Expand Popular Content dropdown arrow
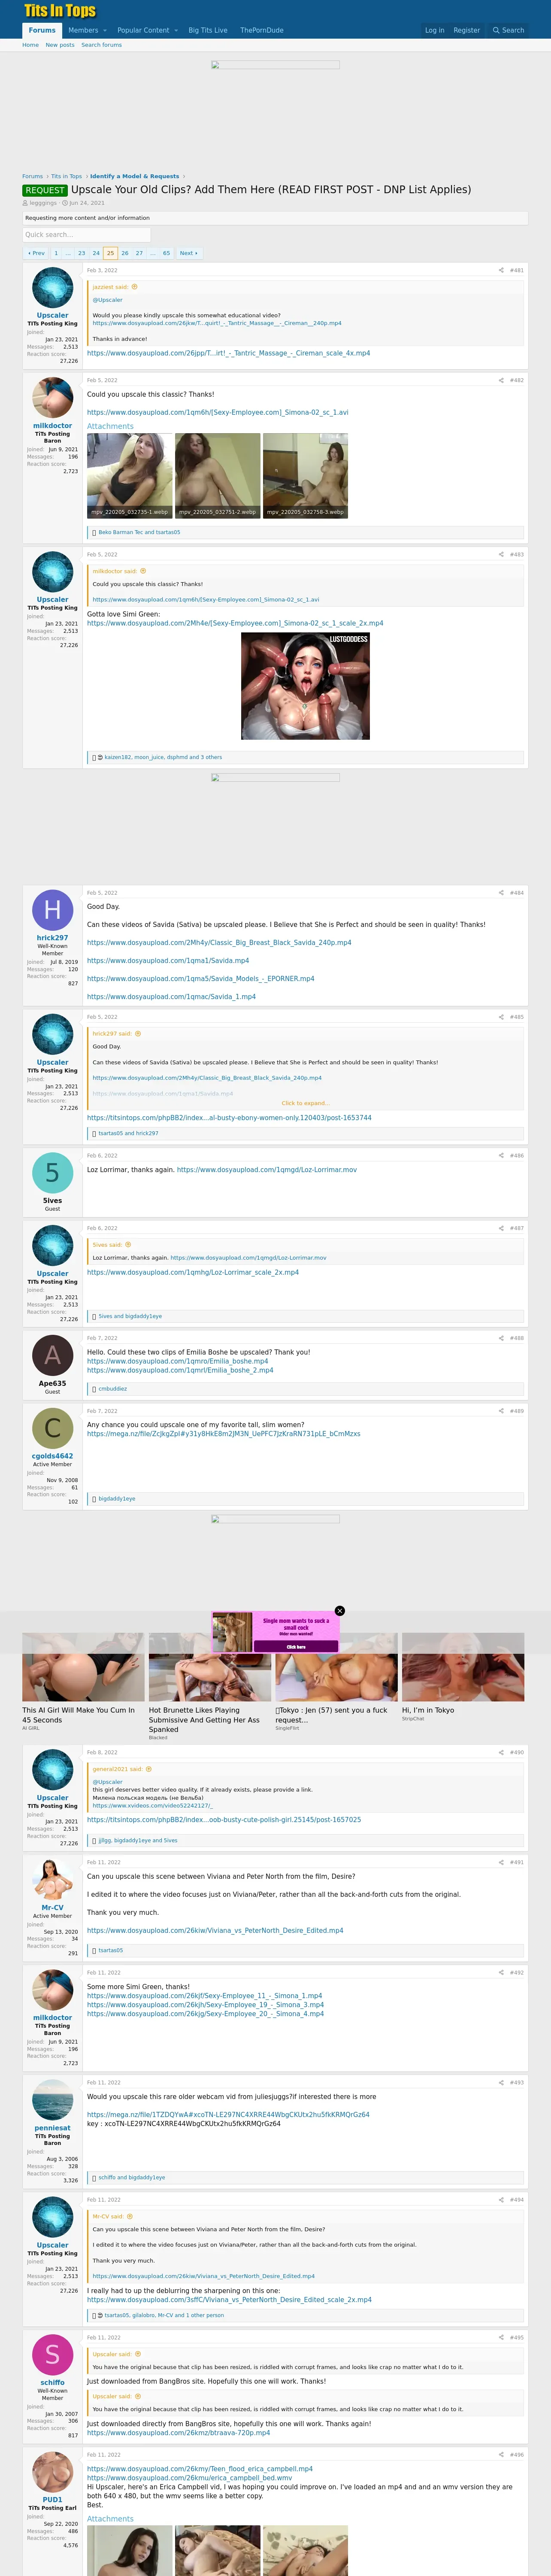 pyautogui.click(x=176, y=30)
